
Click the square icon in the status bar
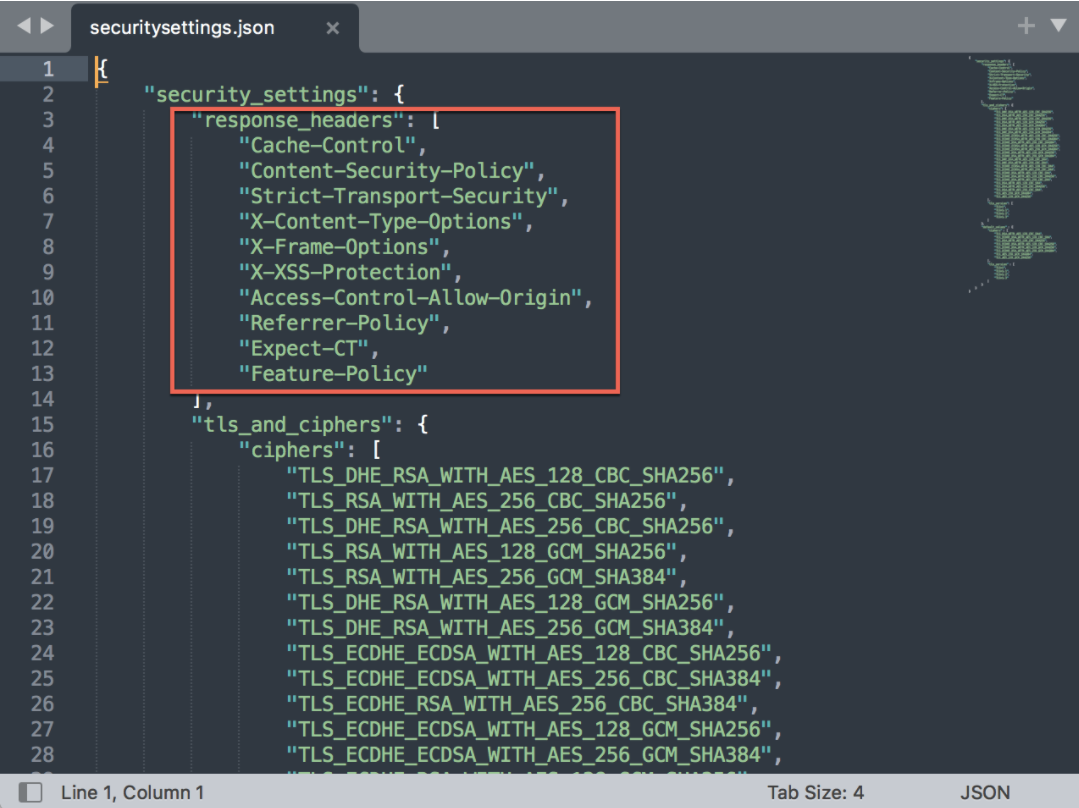[x=30, y=791]
